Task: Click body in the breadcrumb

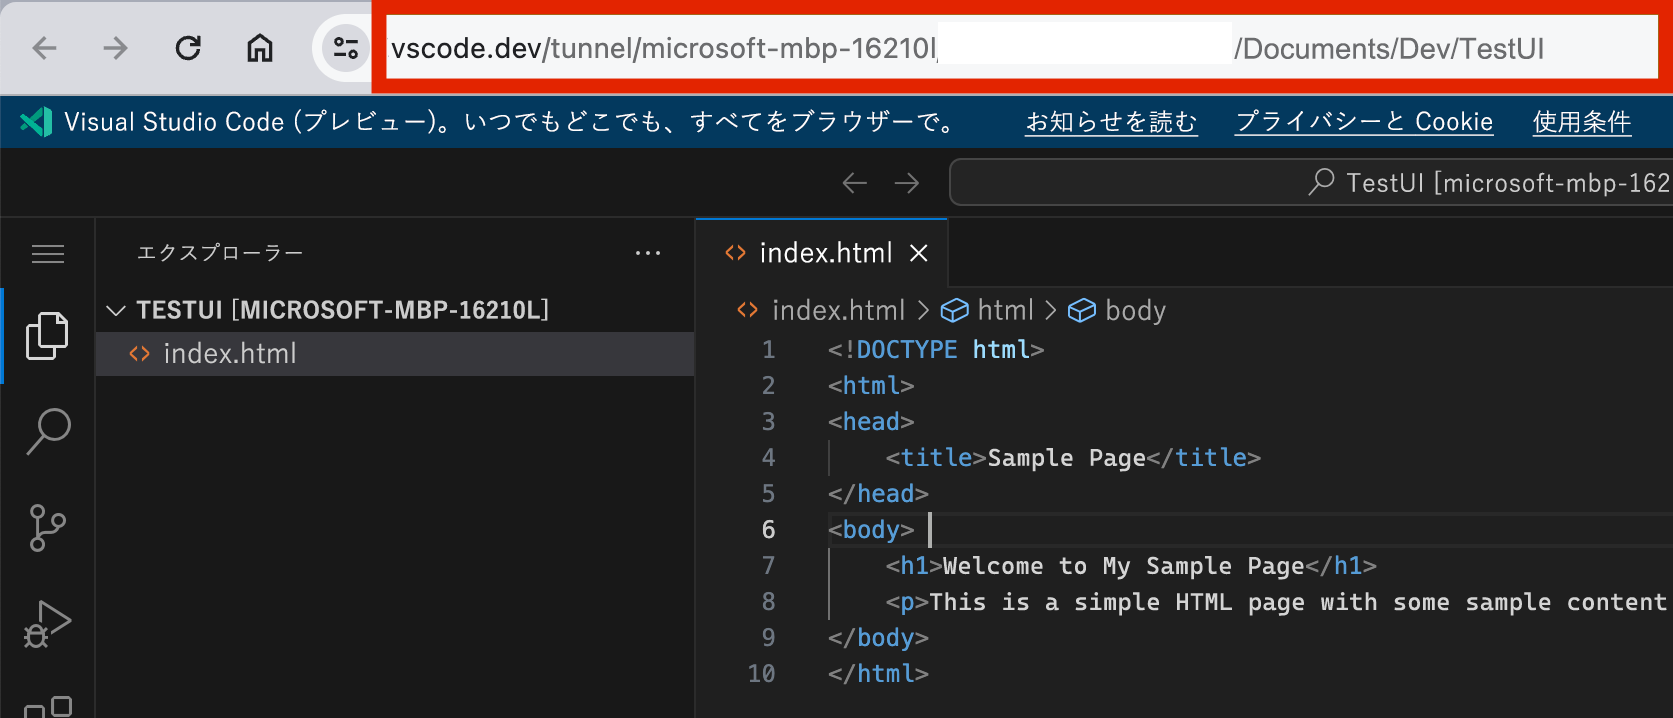Action: coord(1135,311)
